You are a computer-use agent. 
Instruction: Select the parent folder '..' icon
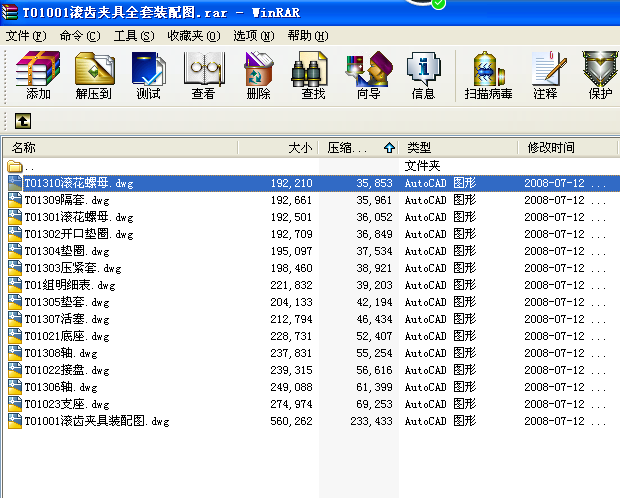point(15,166)
